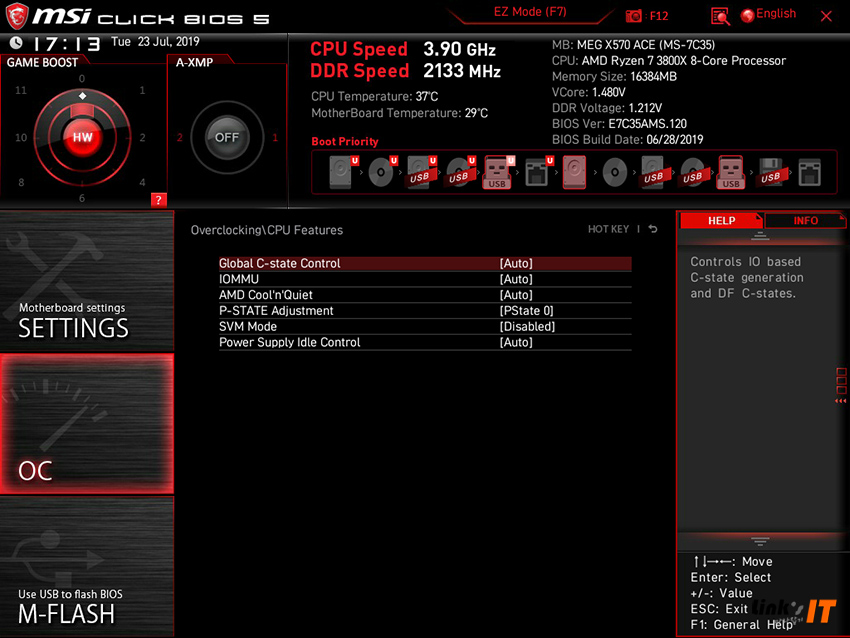Click the red question mark help icon

point(158,200)
